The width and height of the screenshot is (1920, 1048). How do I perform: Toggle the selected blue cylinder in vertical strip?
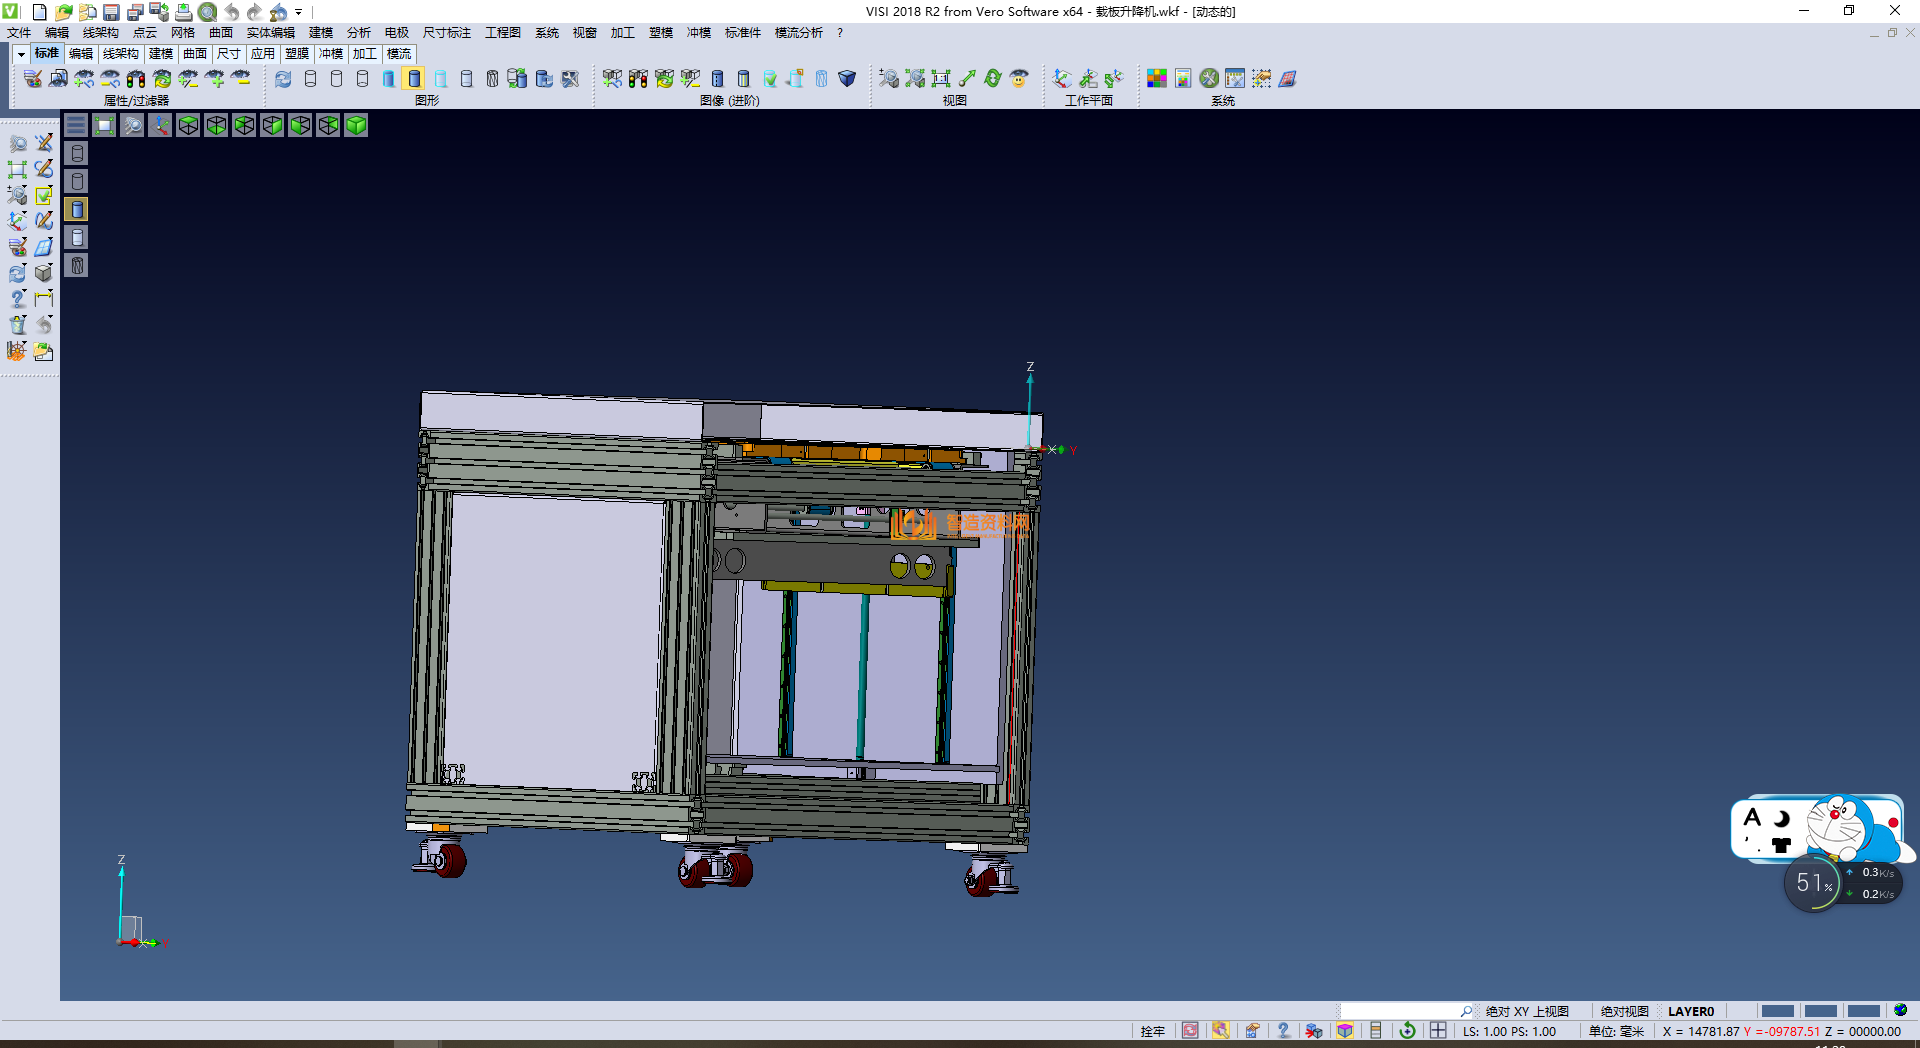[x=77, y=209]
